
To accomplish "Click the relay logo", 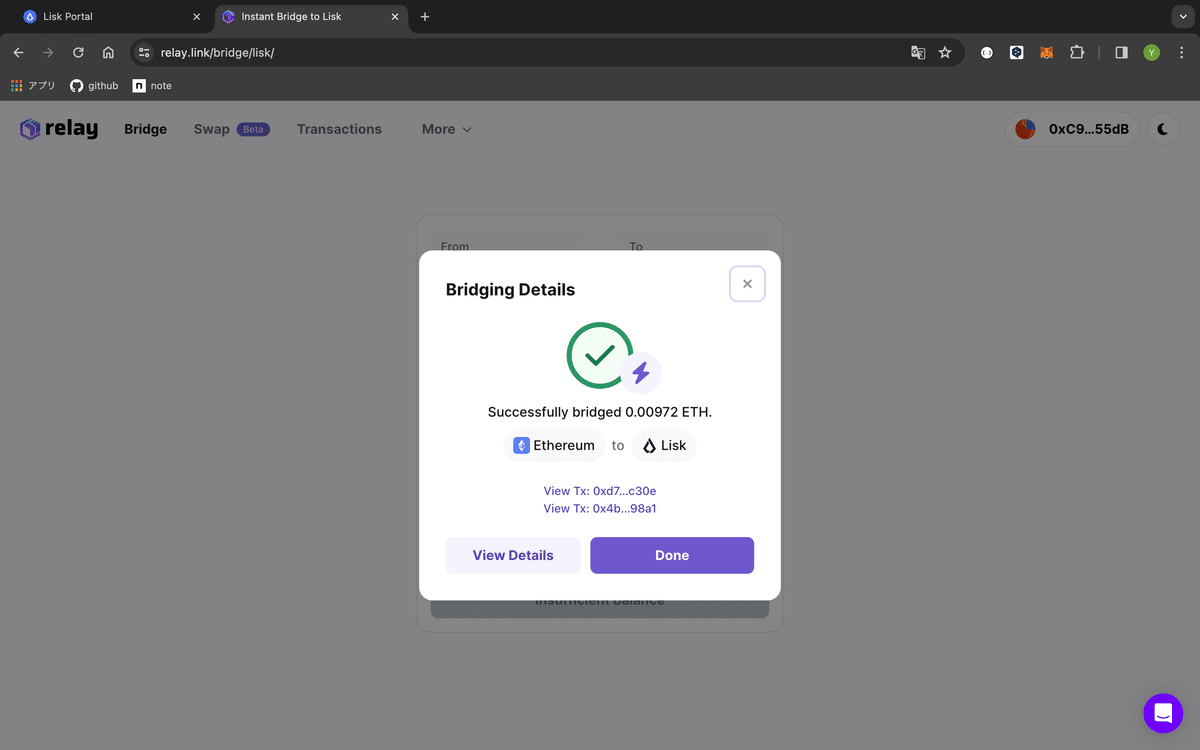I will tap(59, 129).
